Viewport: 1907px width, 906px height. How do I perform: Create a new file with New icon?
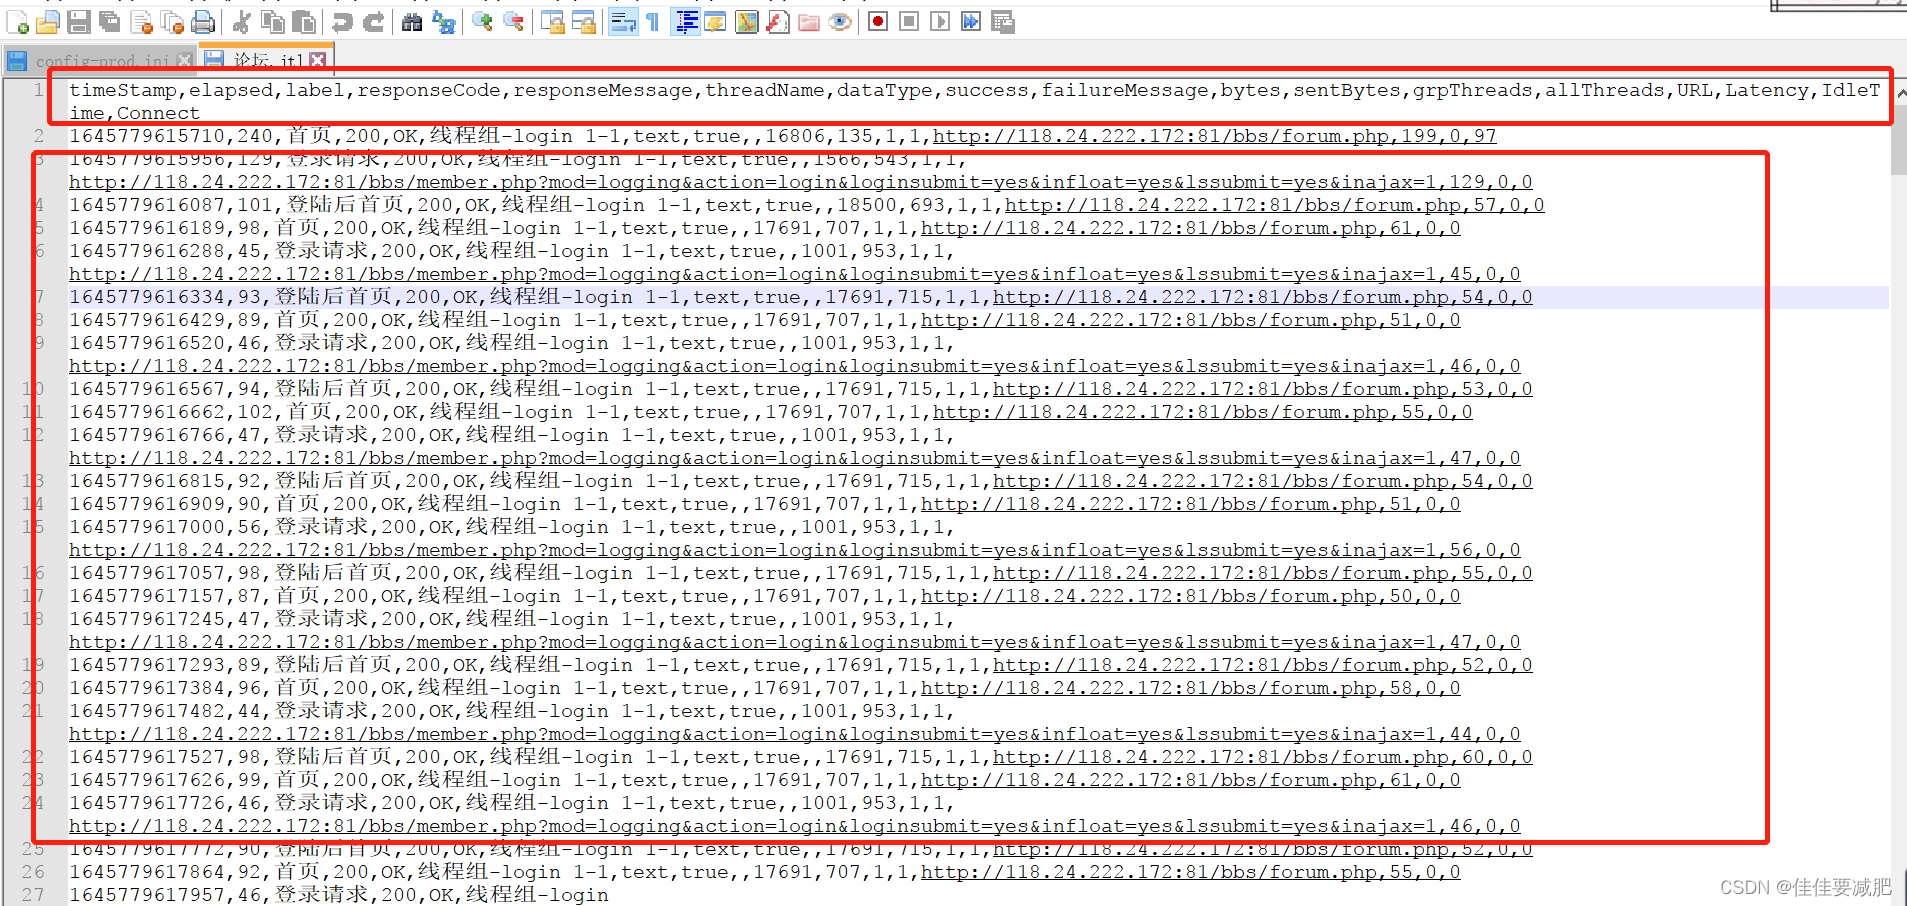pos(17,22)
